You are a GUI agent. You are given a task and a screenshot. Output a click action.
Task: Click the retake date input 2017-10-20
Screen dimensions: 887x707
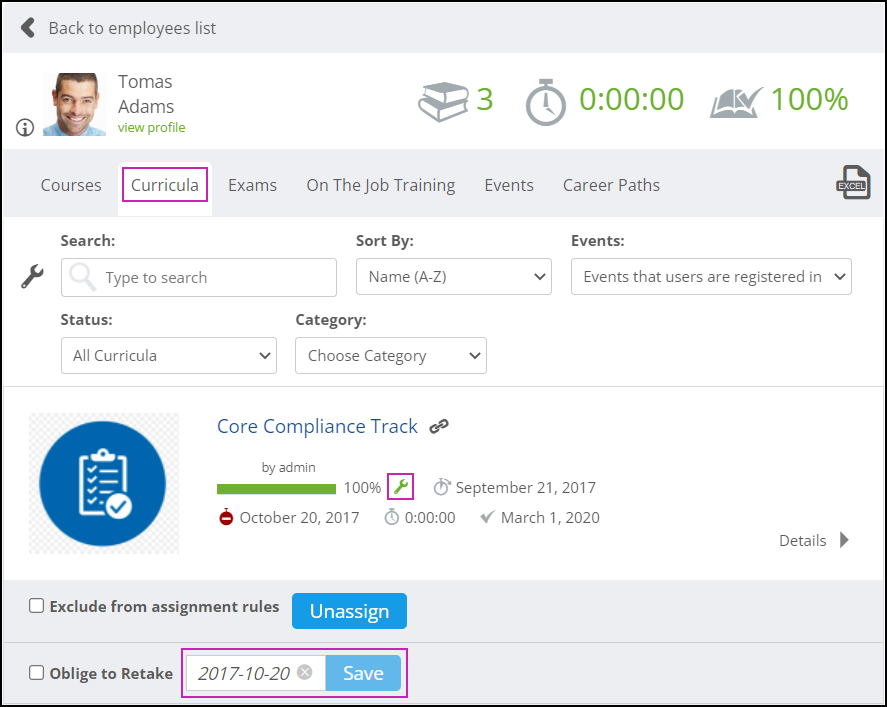click(x=256, y=672)
